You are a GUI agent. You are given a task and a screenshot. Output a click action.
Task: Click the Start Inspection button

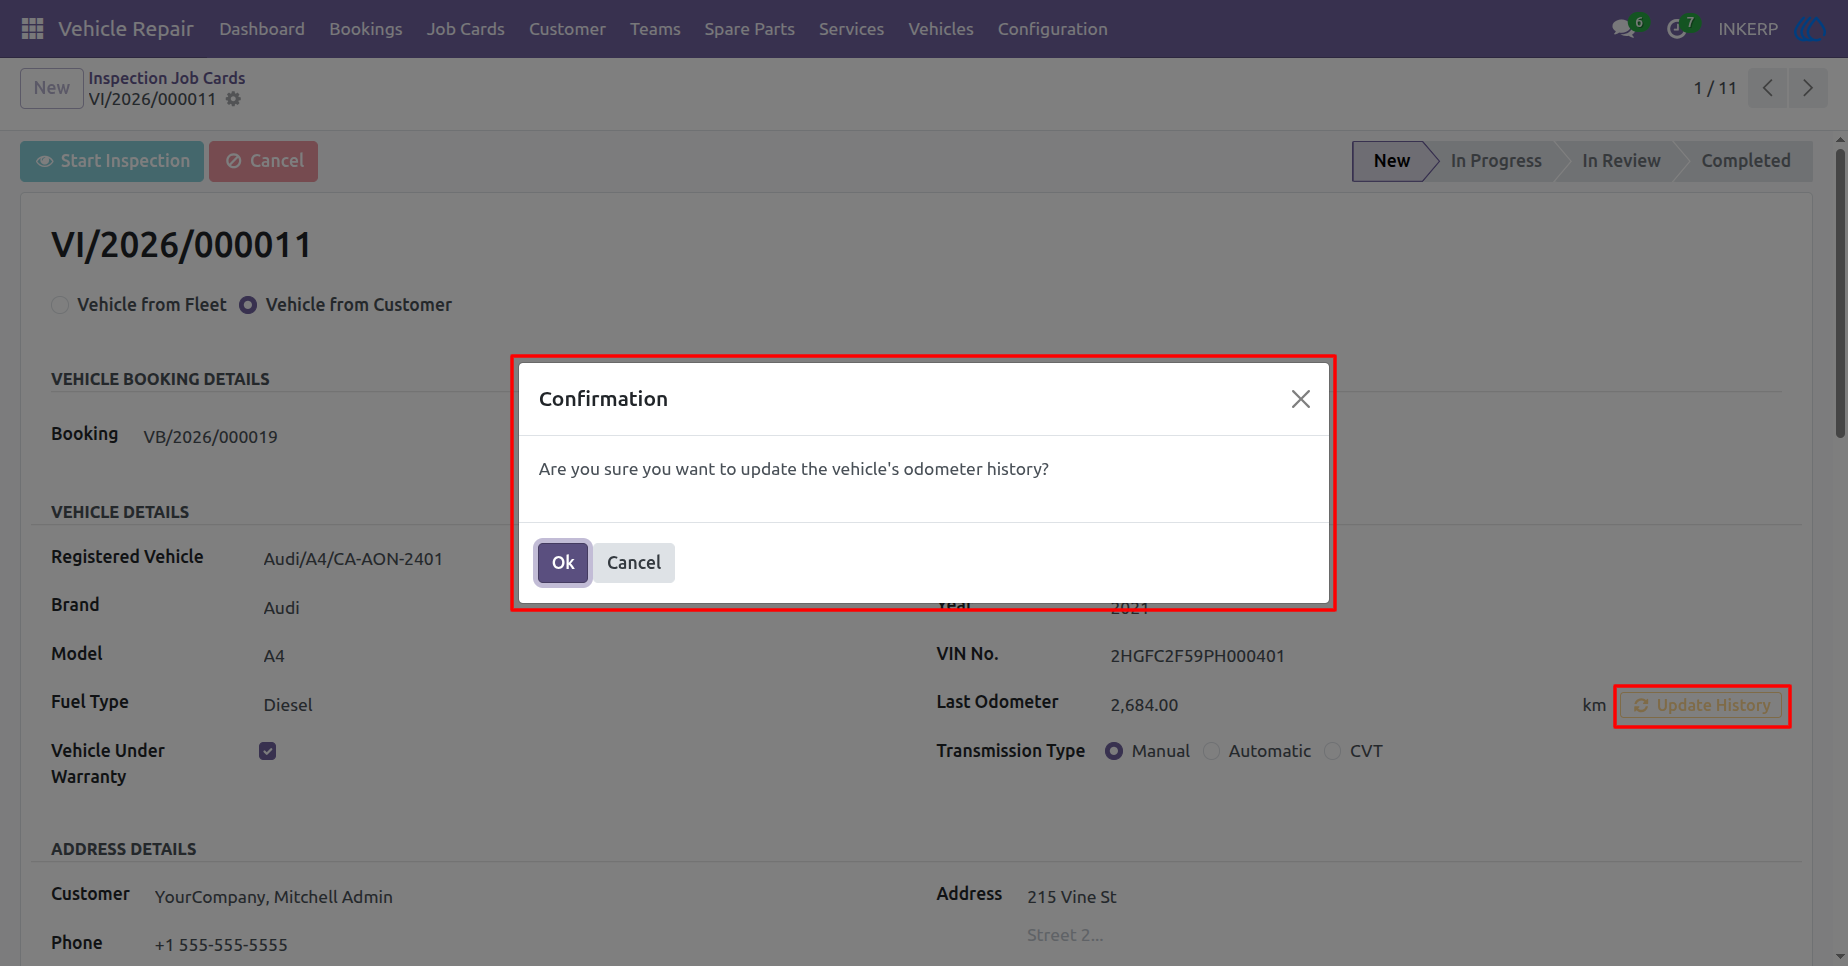coord(112,161)
